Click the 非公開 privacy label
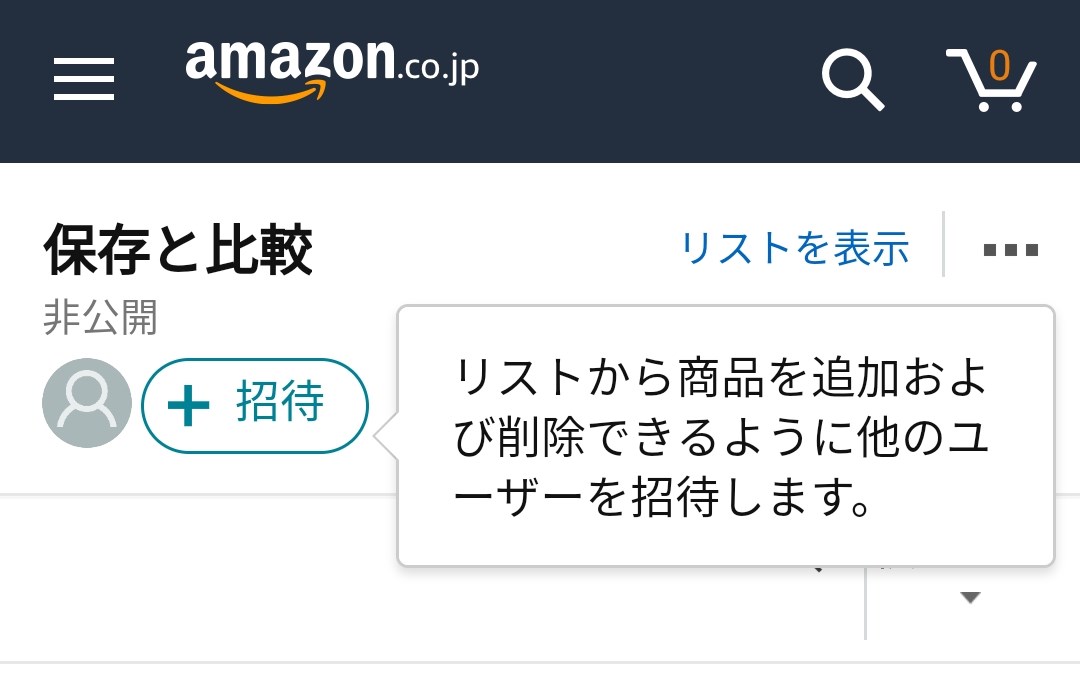This screenshot has height=696, width=1080. (100, 318)
